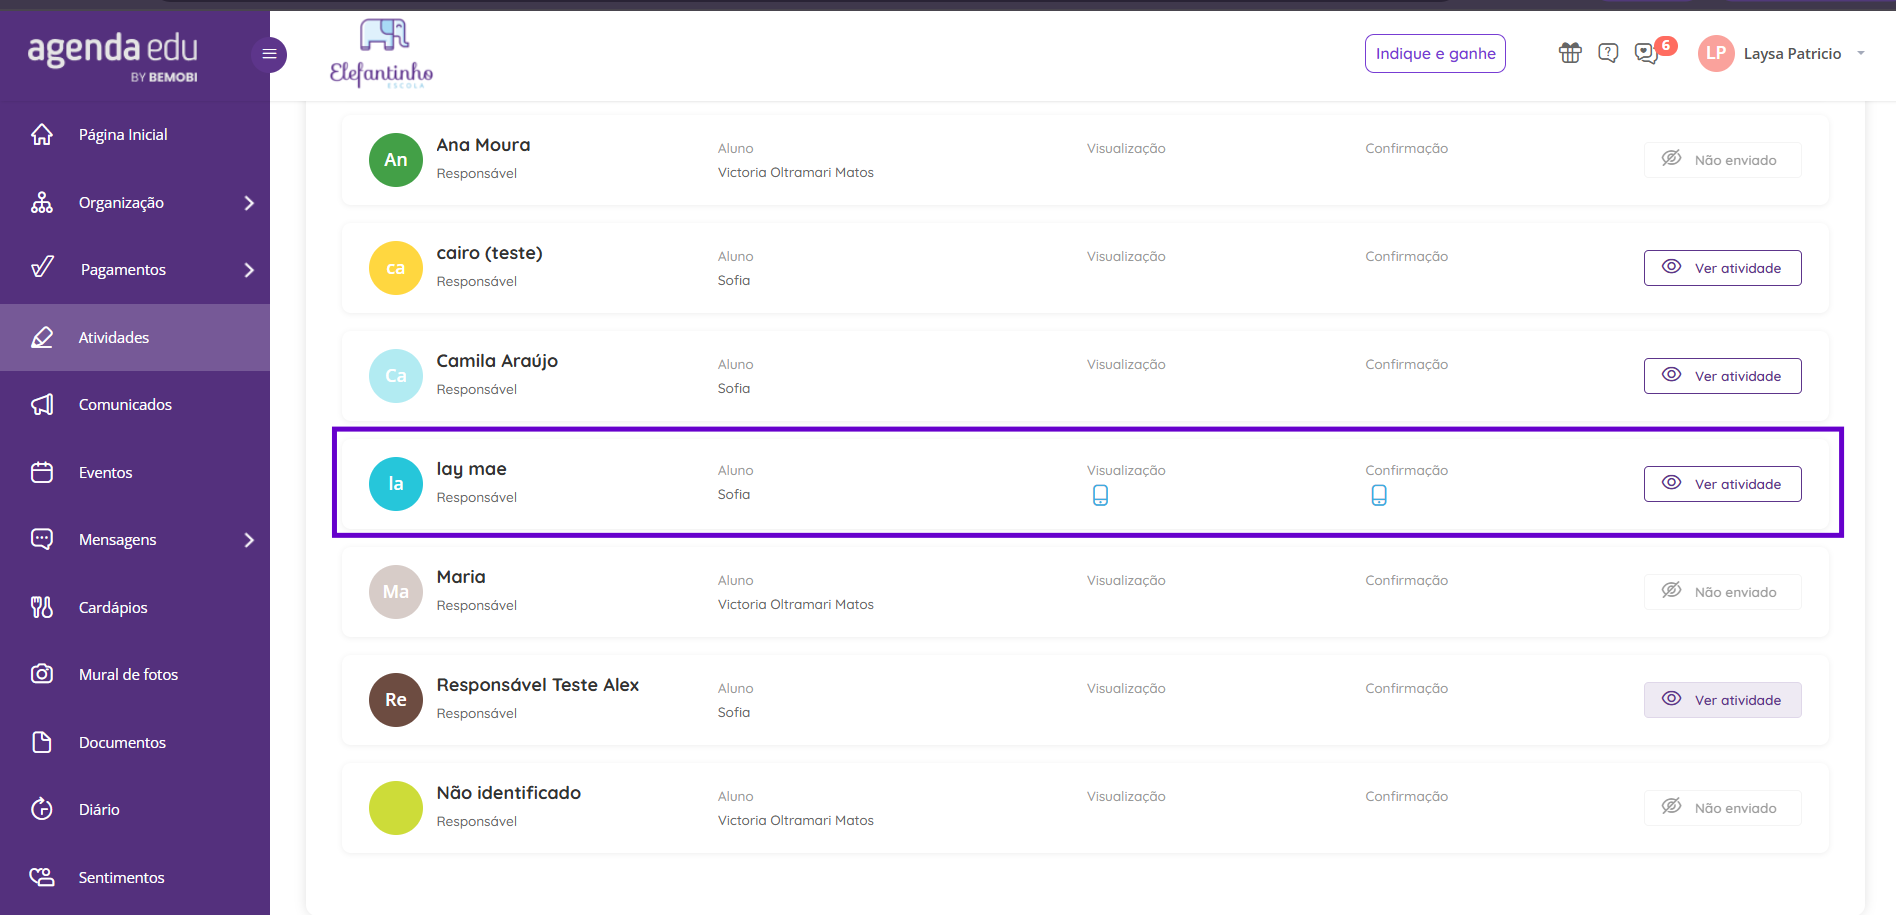1896x915 pixels.
Task: Click Não enviado button for Ana Moura
Action: click(1722, 160)
